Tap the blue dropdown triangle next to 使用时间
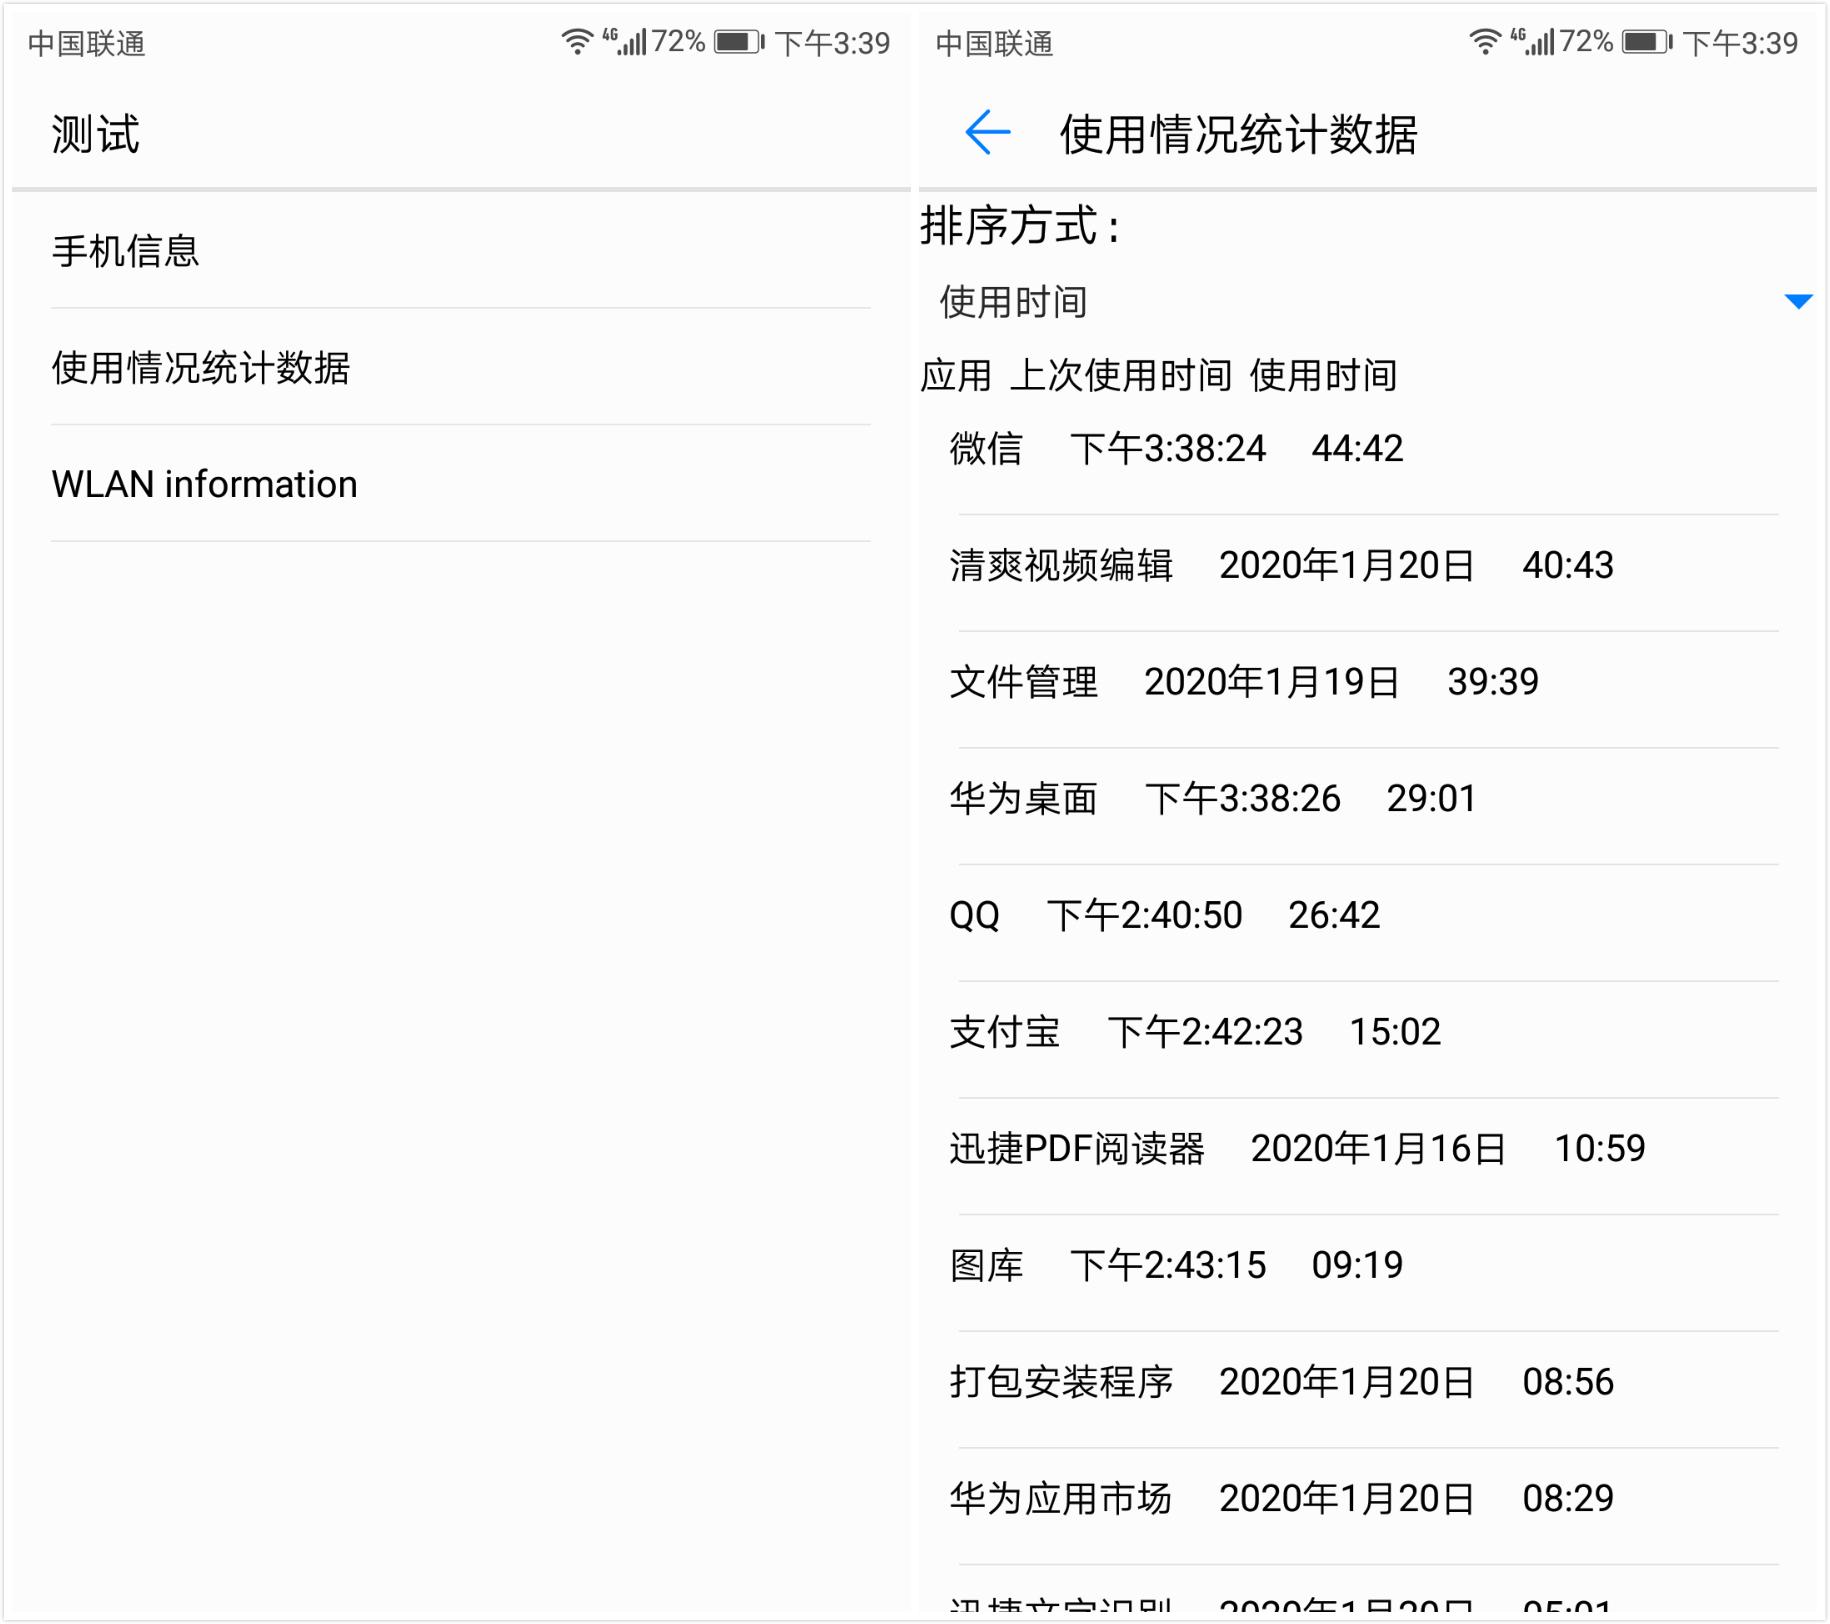This screenshot has height=1624, width=1830. pyautogui.click(x=1797, y=300)
